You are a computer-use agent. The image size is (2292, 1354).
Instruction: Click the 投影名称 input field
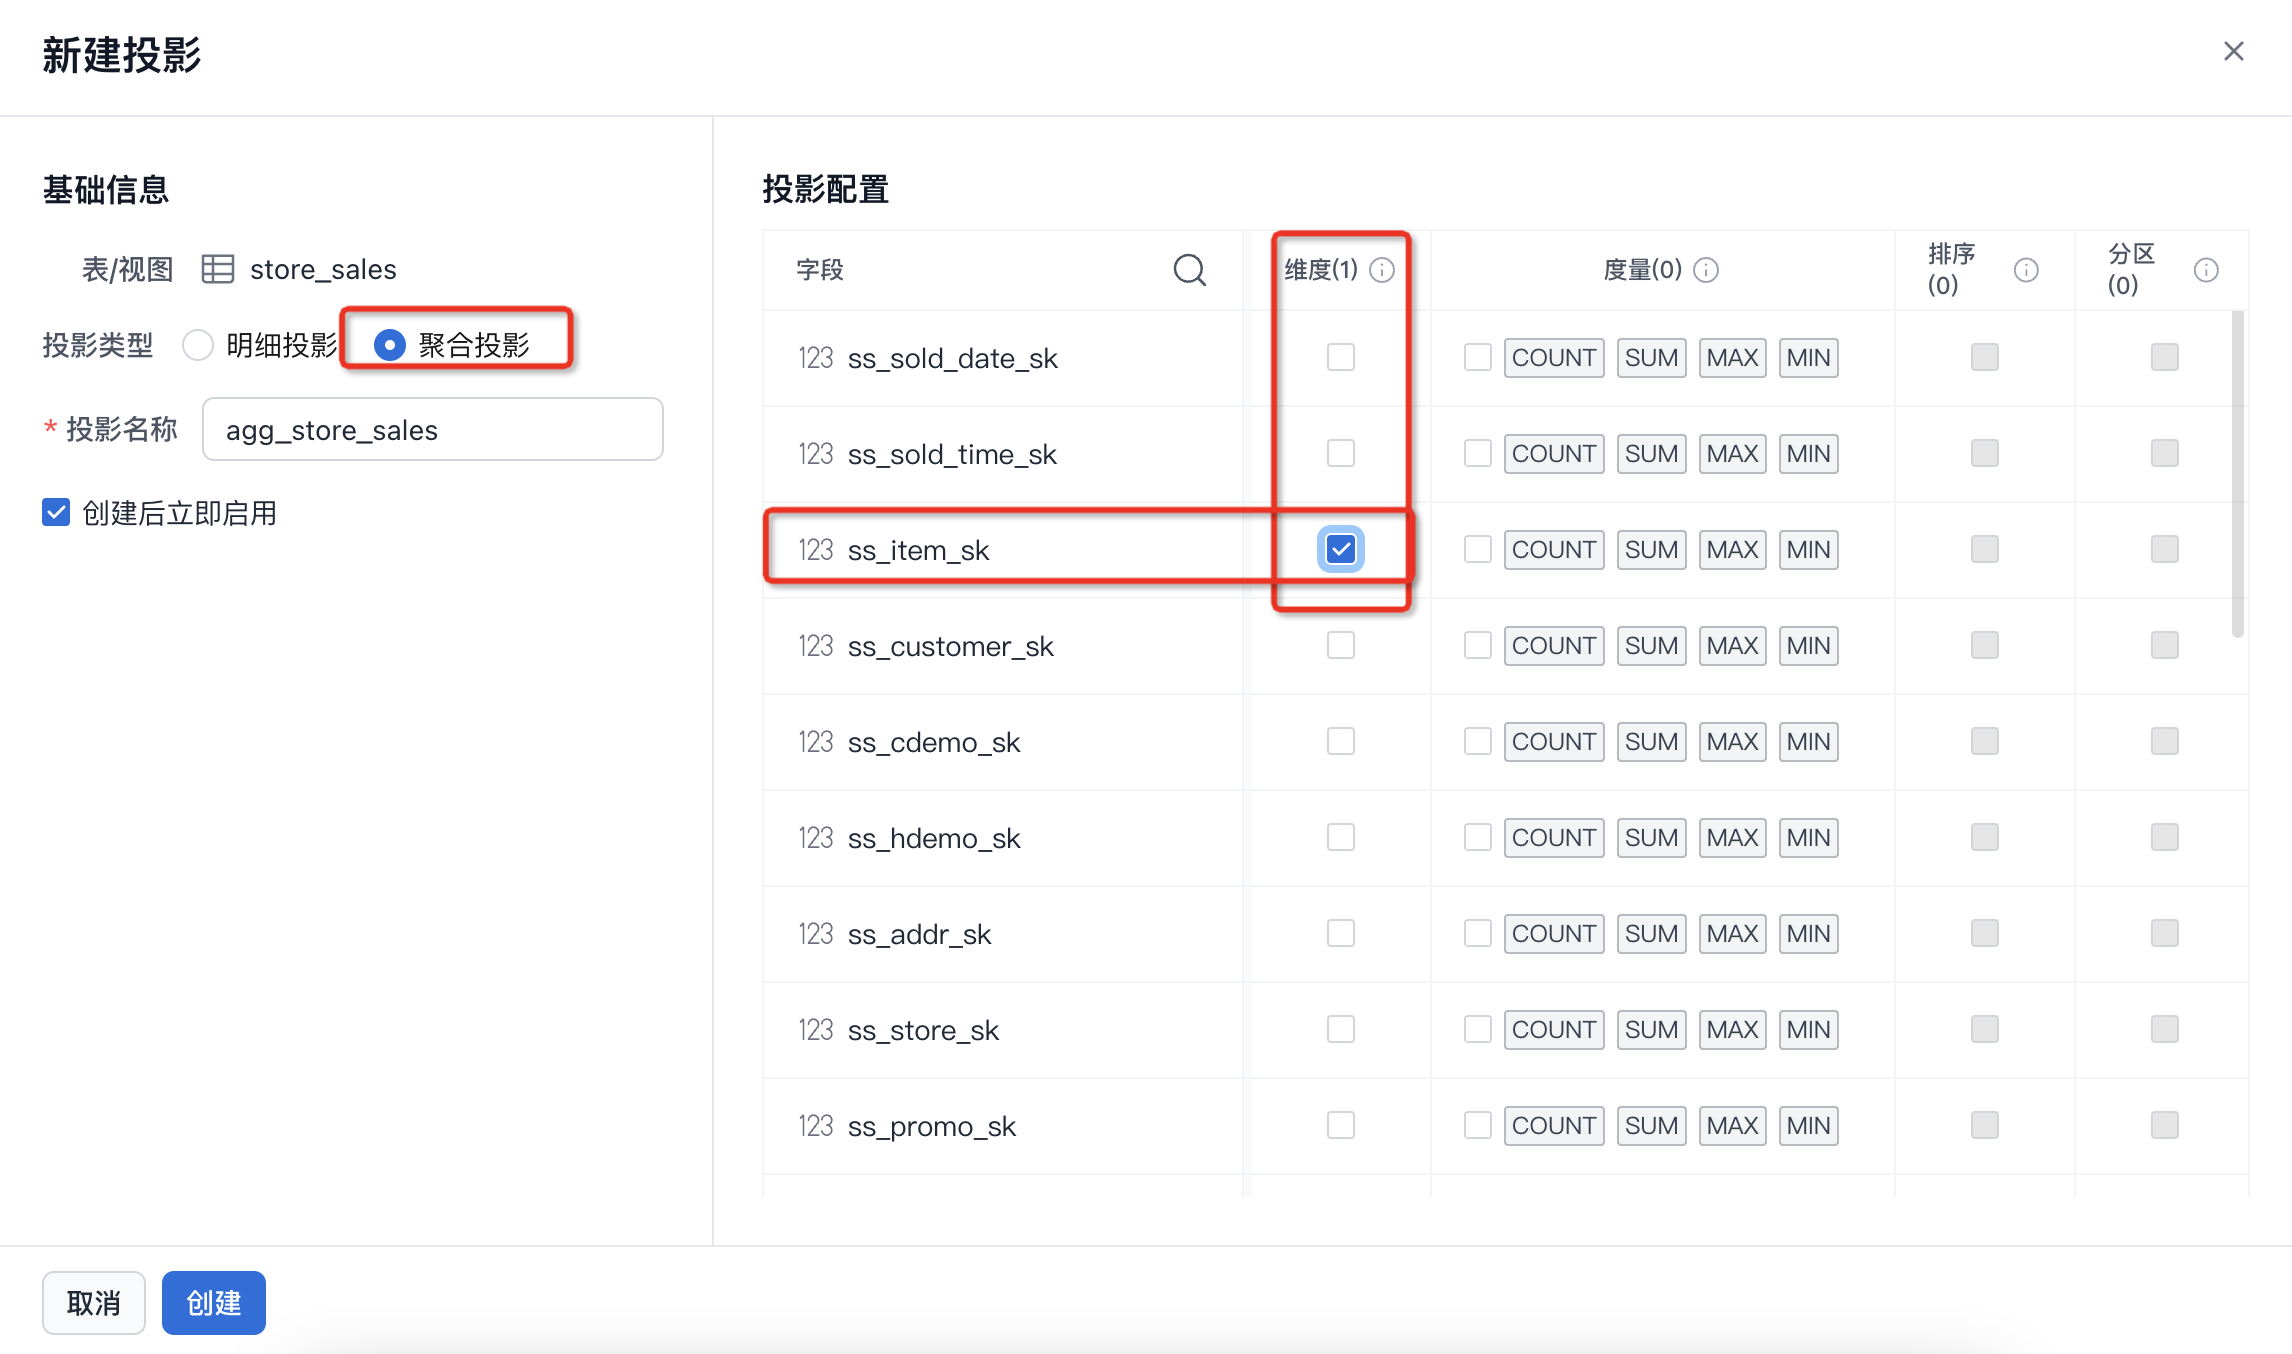coord(432,430)
